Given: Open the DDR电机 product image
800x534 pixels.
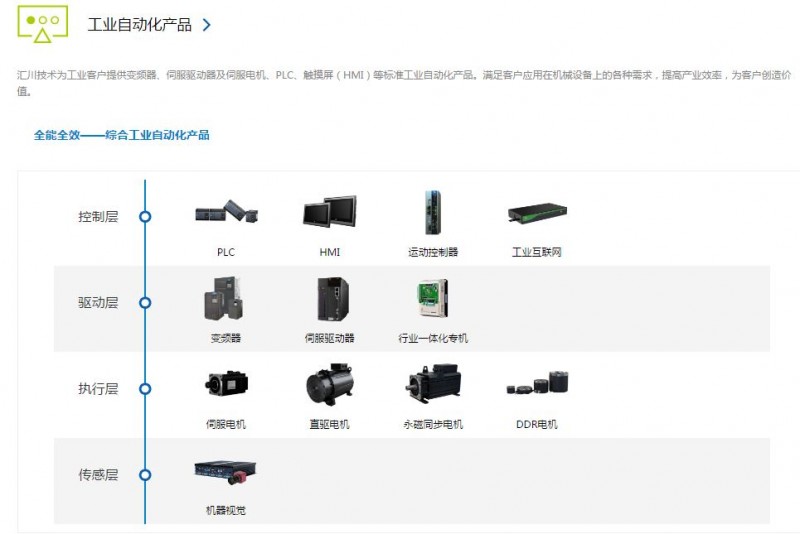Looking at the screenshot, I should click(x=537, y=384).
